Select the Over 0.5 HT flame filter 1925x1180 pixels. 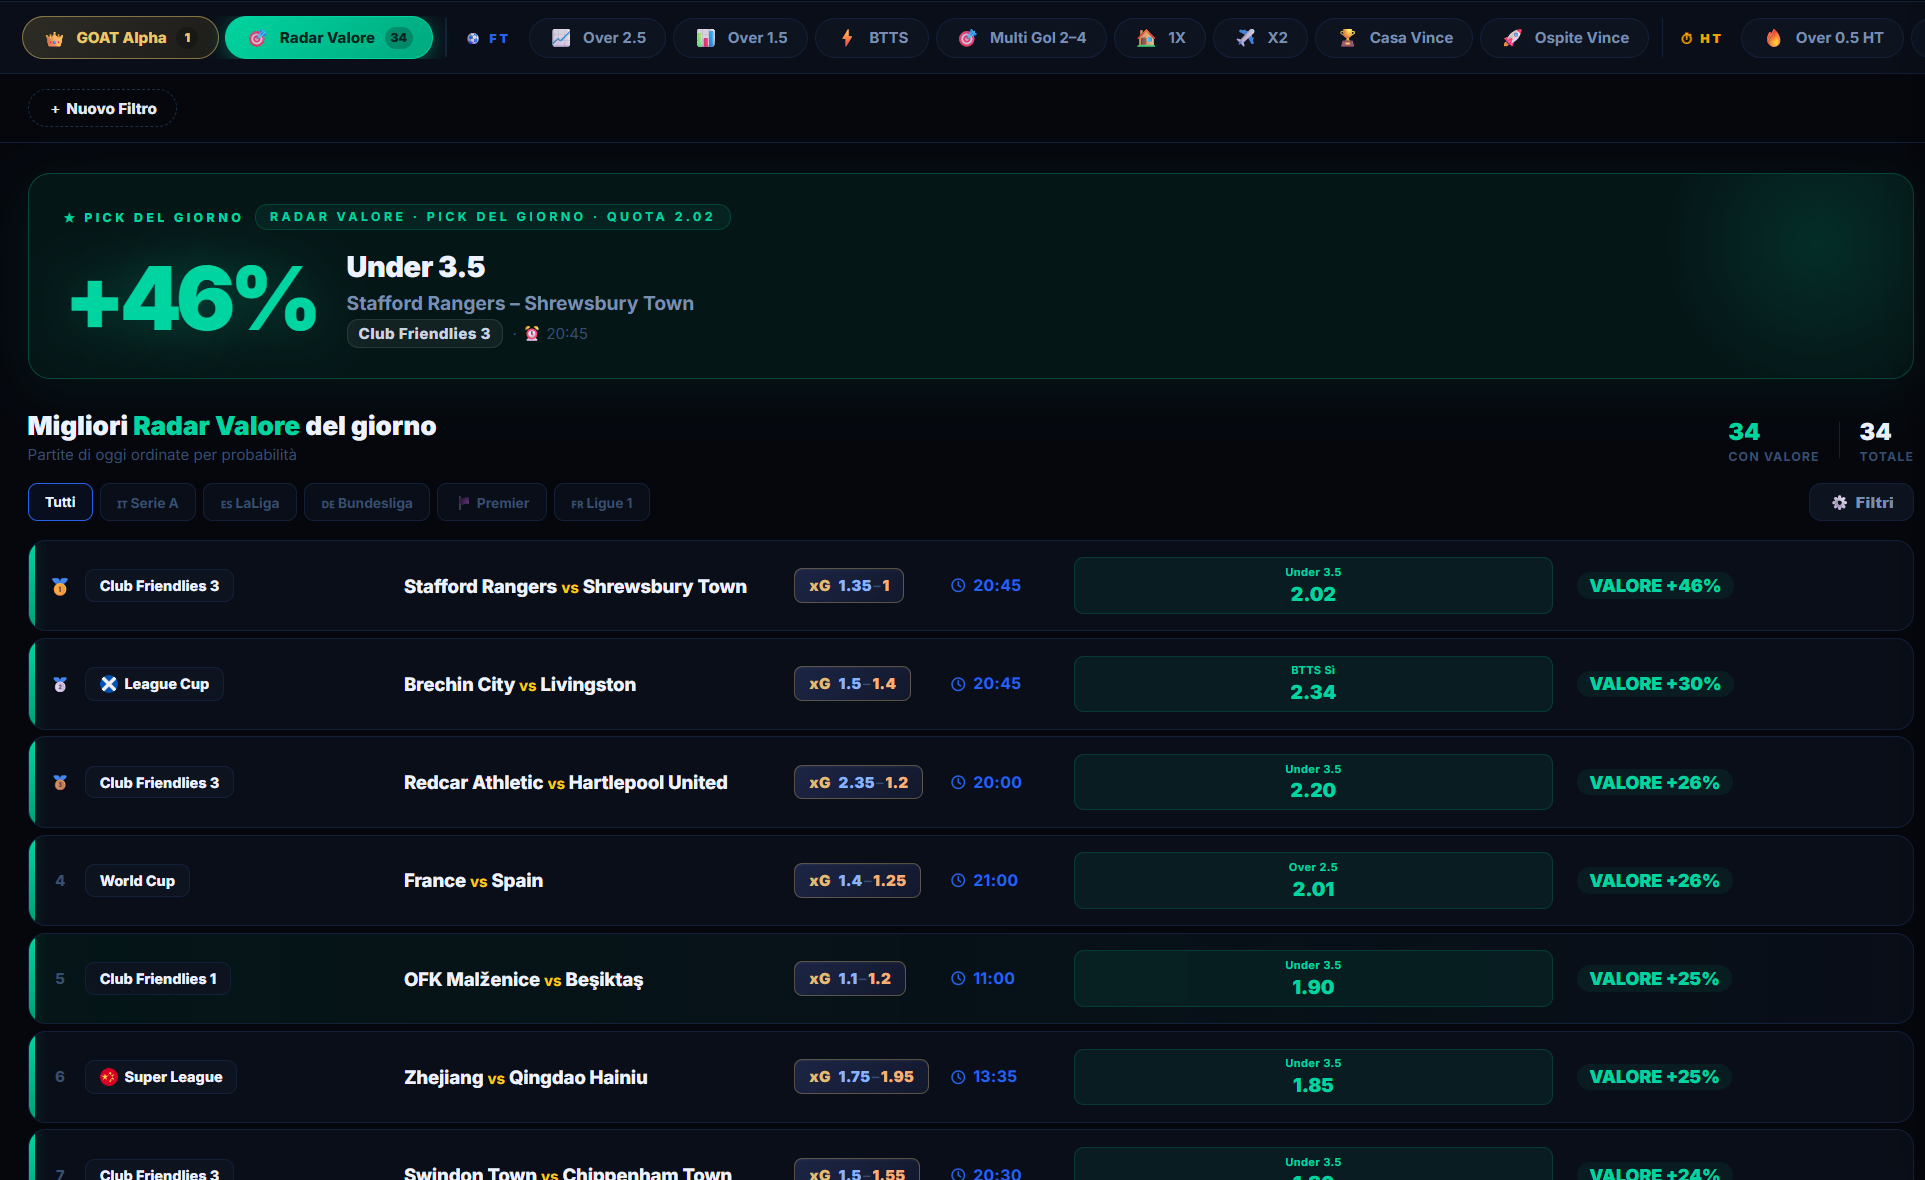click(x=1823, y=38)
